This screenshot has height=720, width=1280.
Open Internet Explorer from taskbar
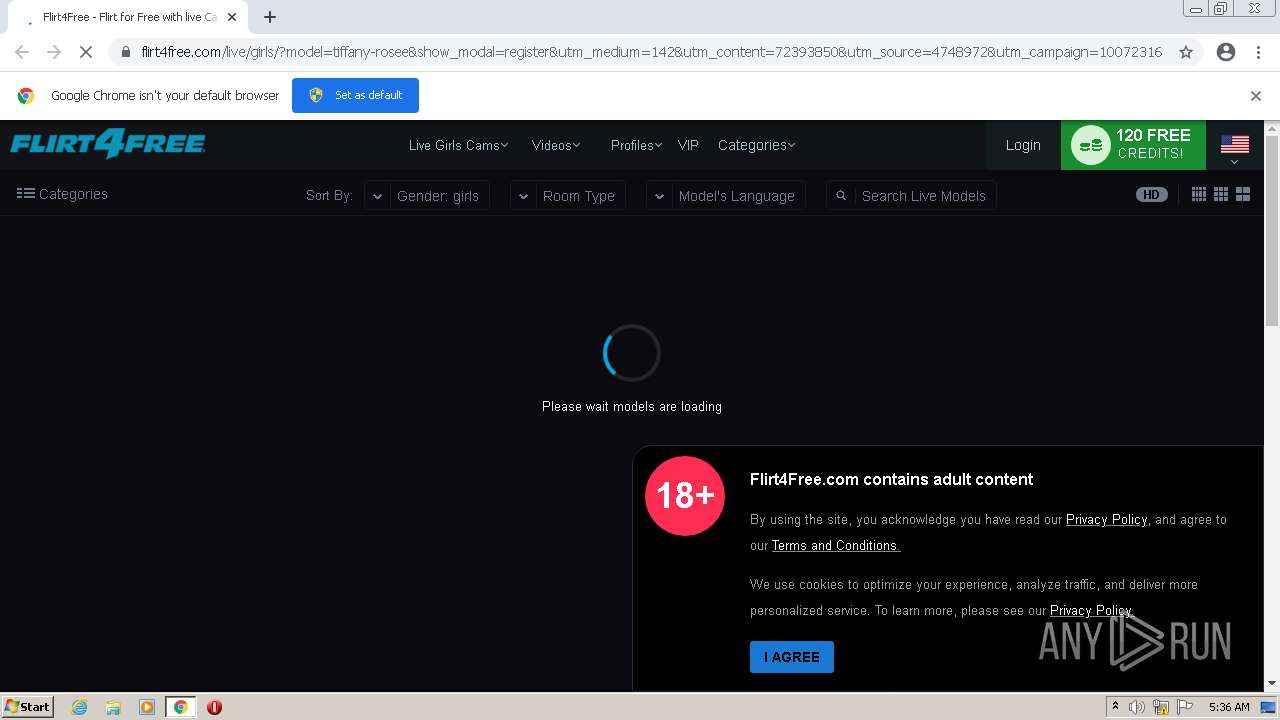[x=79, y=707]
